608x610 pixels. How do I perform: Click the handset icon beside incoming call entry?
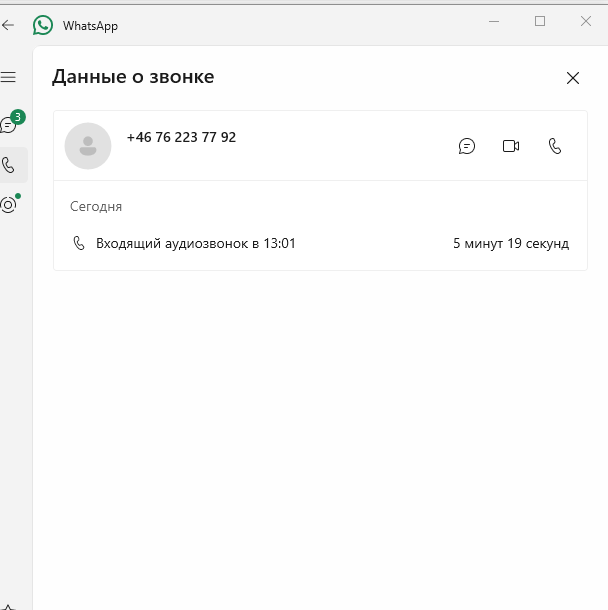(x=79, y=243)
